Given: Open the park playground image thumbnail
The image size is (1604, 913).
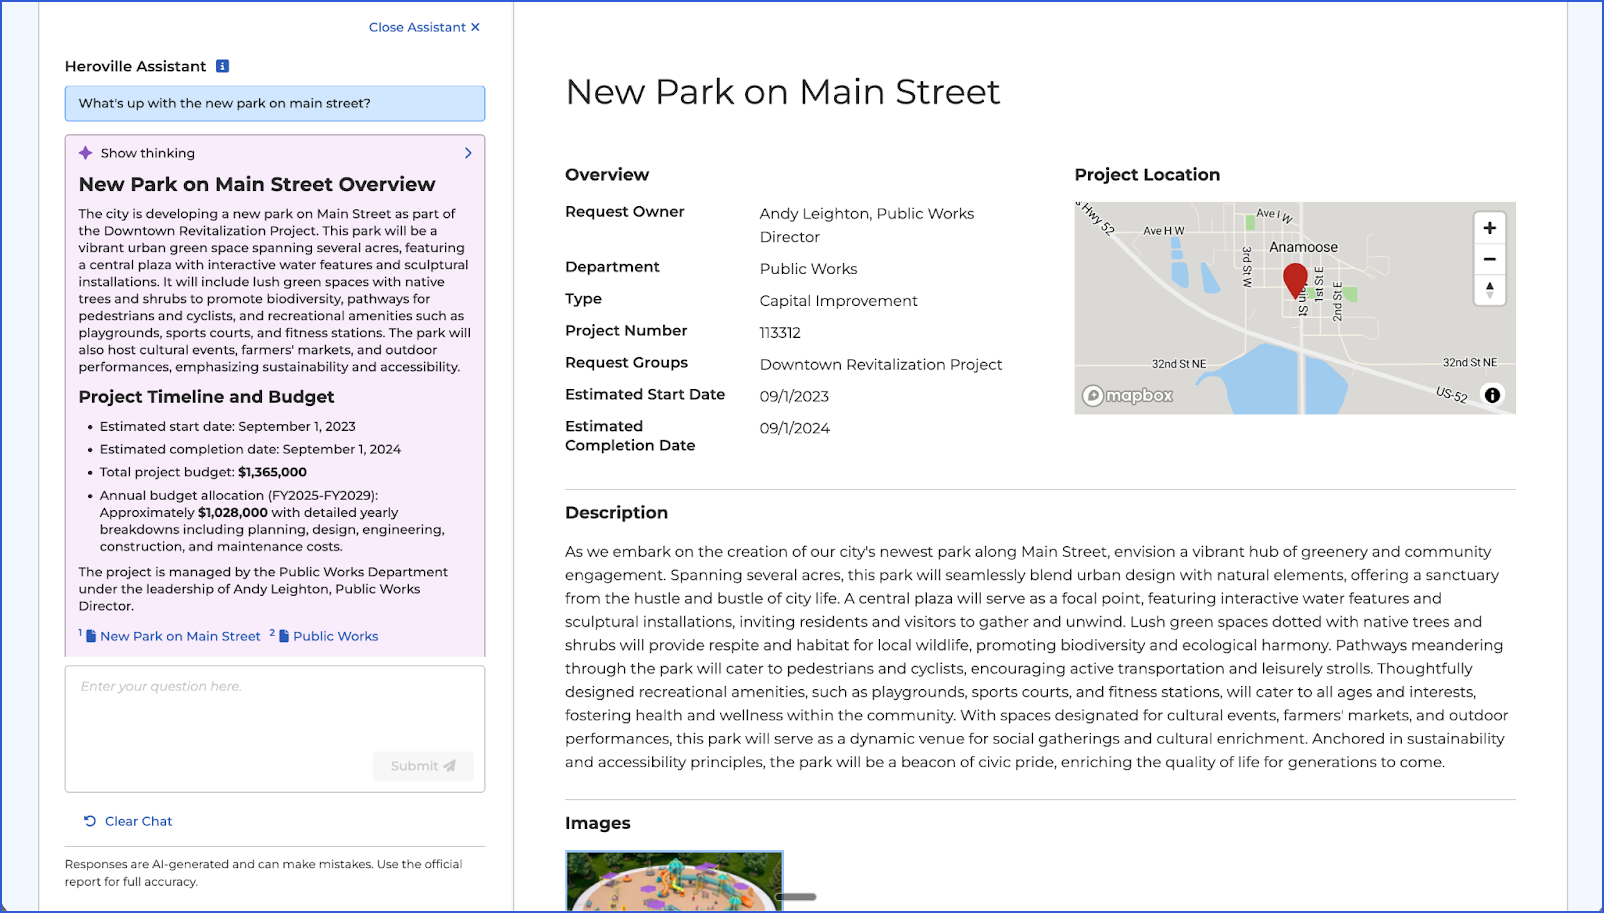Looking at the screenshot, I should click(674, 881).
